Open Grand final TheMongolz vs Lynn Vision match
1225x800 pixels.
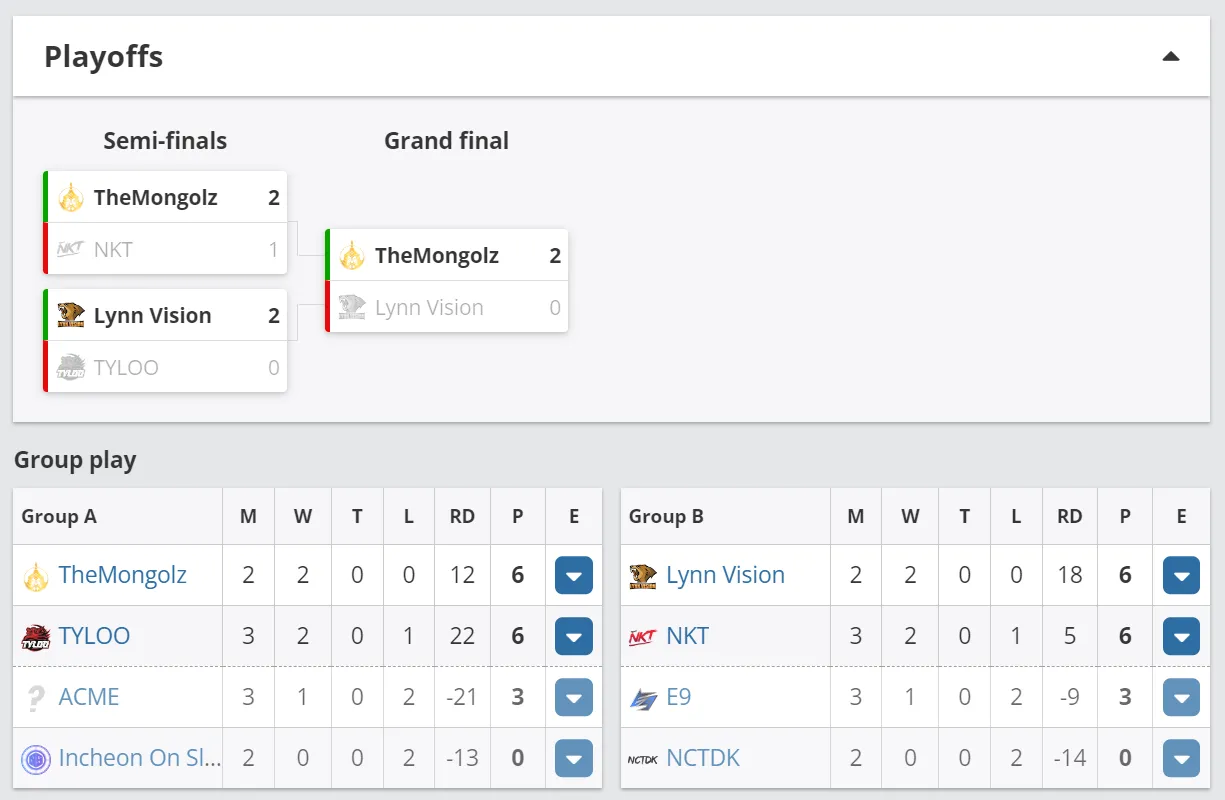(x=447, y=281)
